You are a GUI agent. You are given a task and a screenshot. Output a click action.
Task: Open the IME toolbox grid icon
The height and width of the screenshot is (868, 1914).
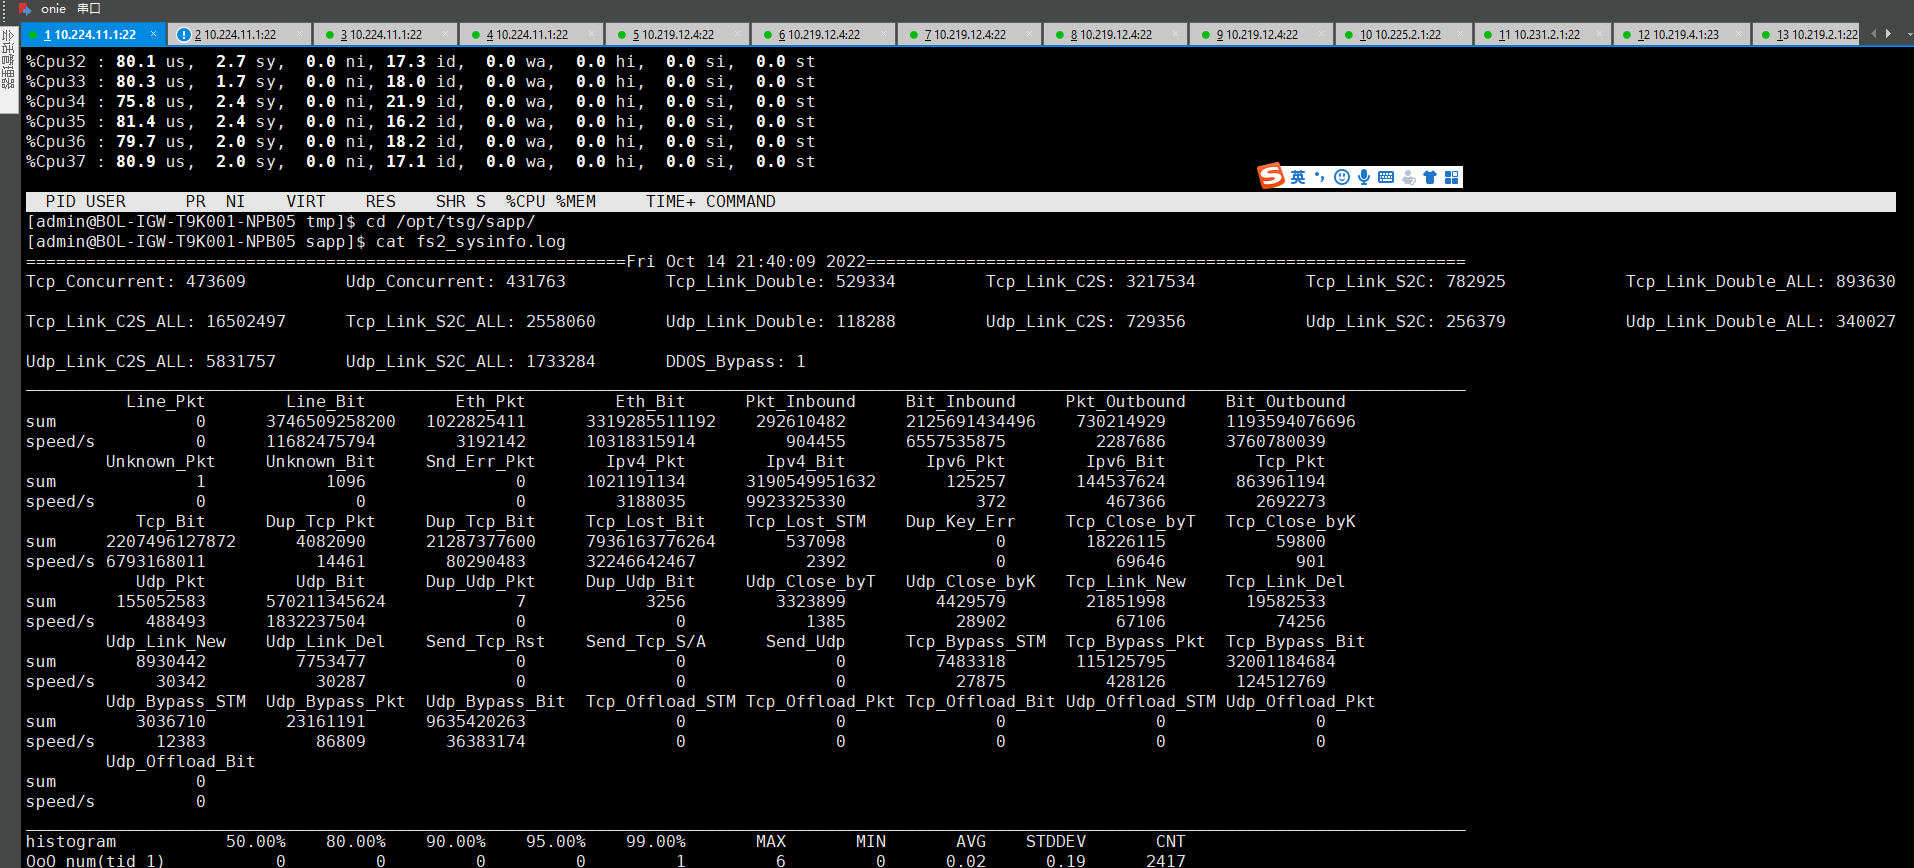click(x=1452, y=177)
